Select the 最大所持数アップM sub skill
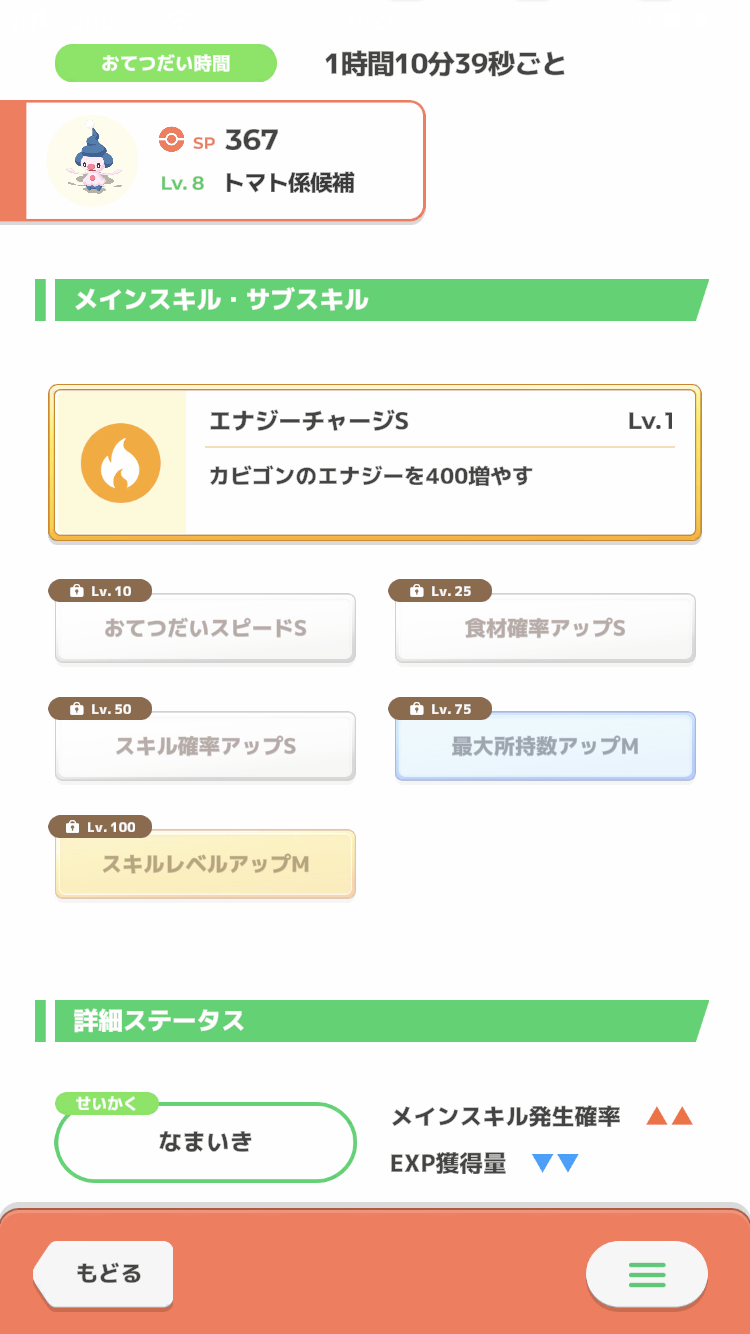 [x=545, y=746]
